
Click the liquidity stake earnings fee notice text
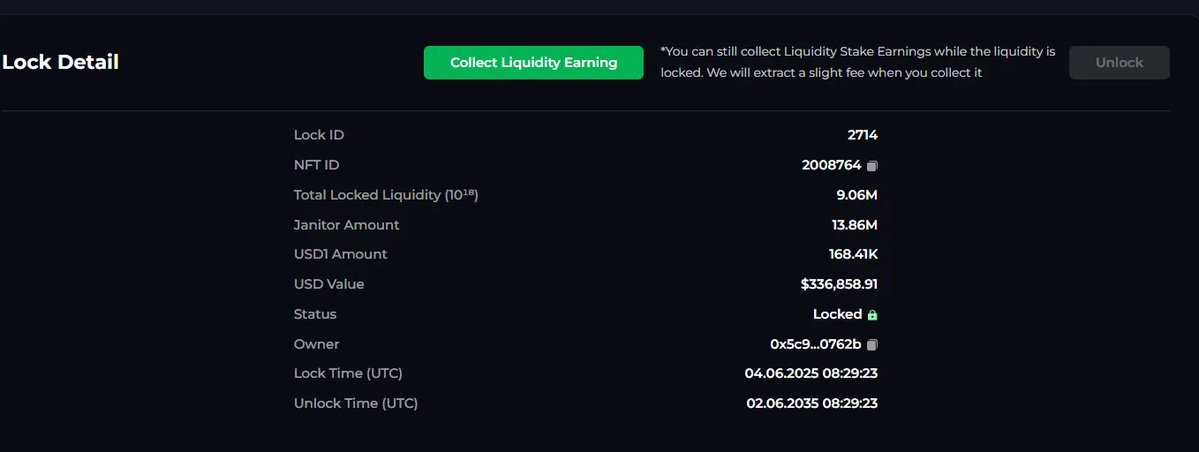pyautogui.click(x=858, y=62)
